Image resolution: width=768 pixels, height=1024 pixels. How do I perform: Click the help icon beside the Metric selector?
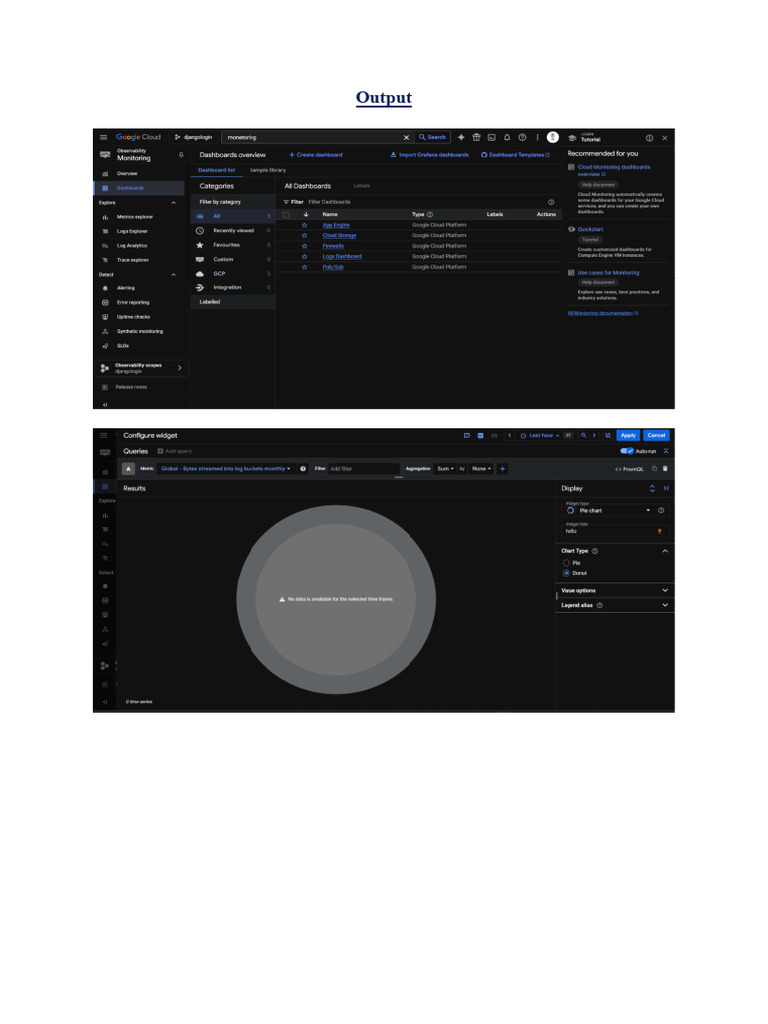pos(303,468)
